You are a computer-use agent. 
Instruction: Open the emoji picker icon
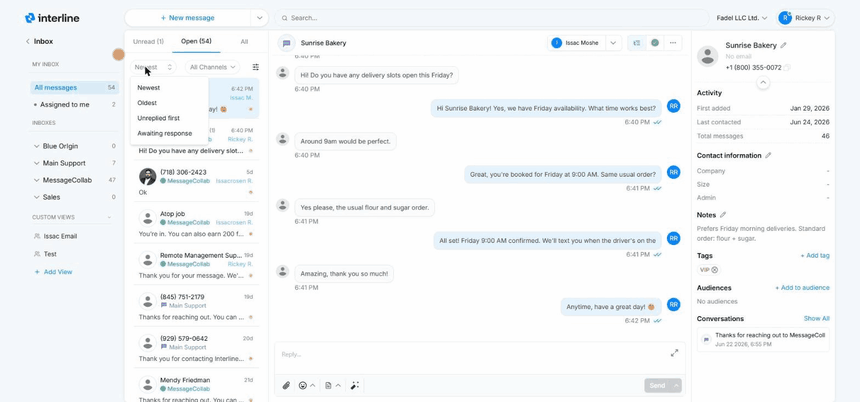click(x=303, y=386)
